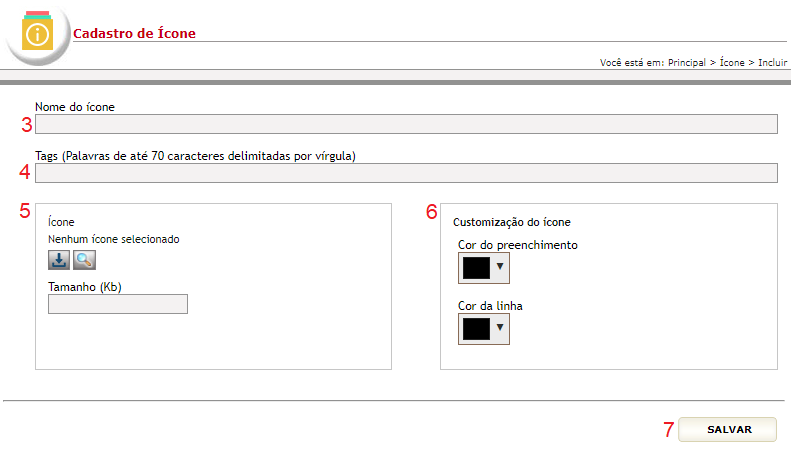
Task: Click the Cadastro de Ícone title
Action: coord(134,33)
